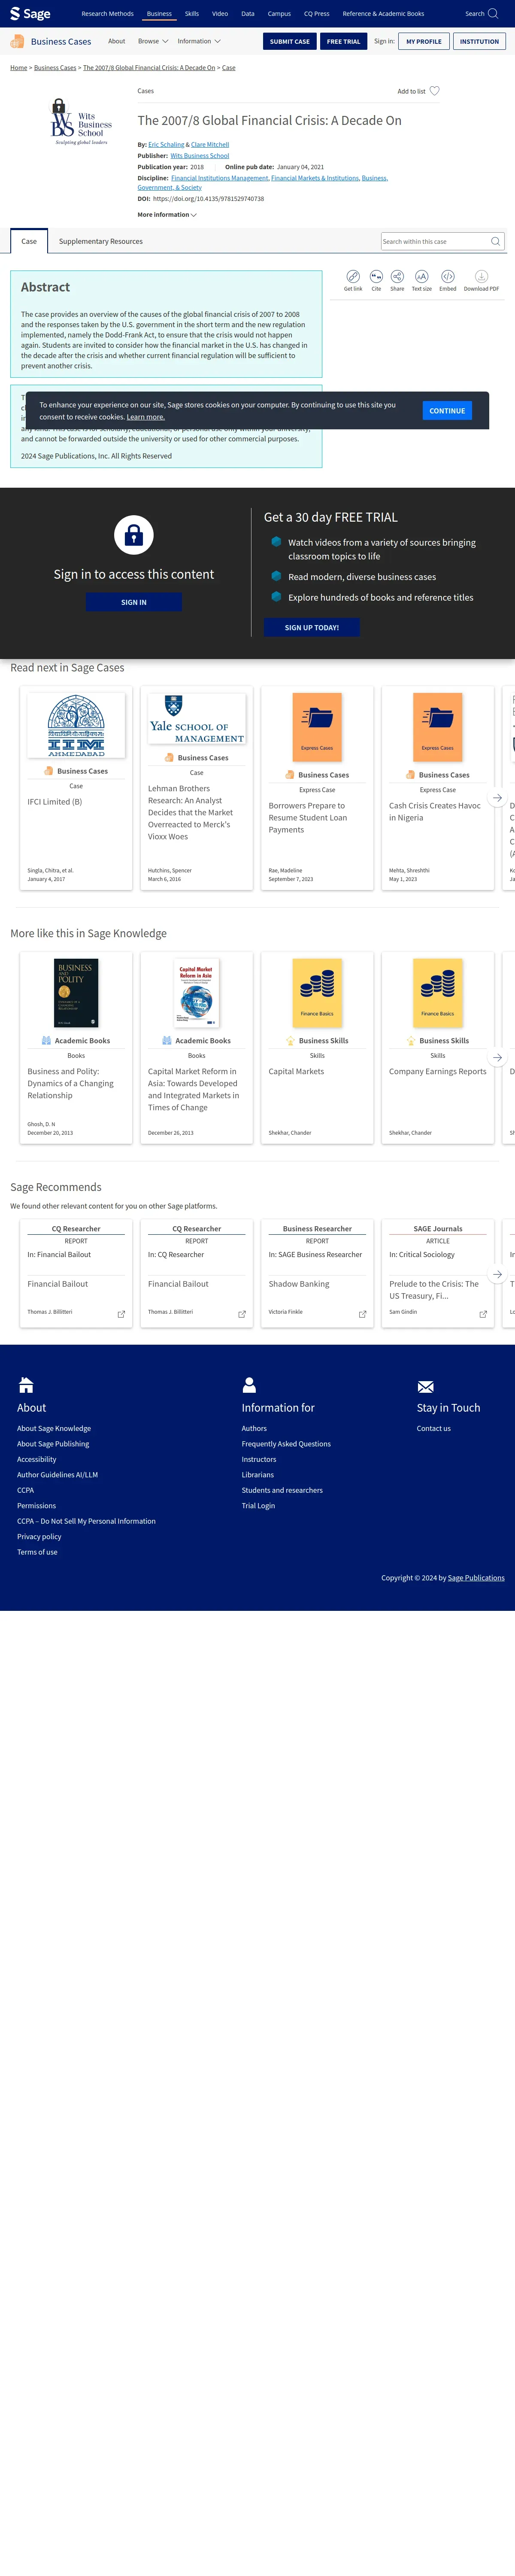Click INSTITUTION sign-in button
Screen dimensions: 515x2576
click(x=479, y=41)
